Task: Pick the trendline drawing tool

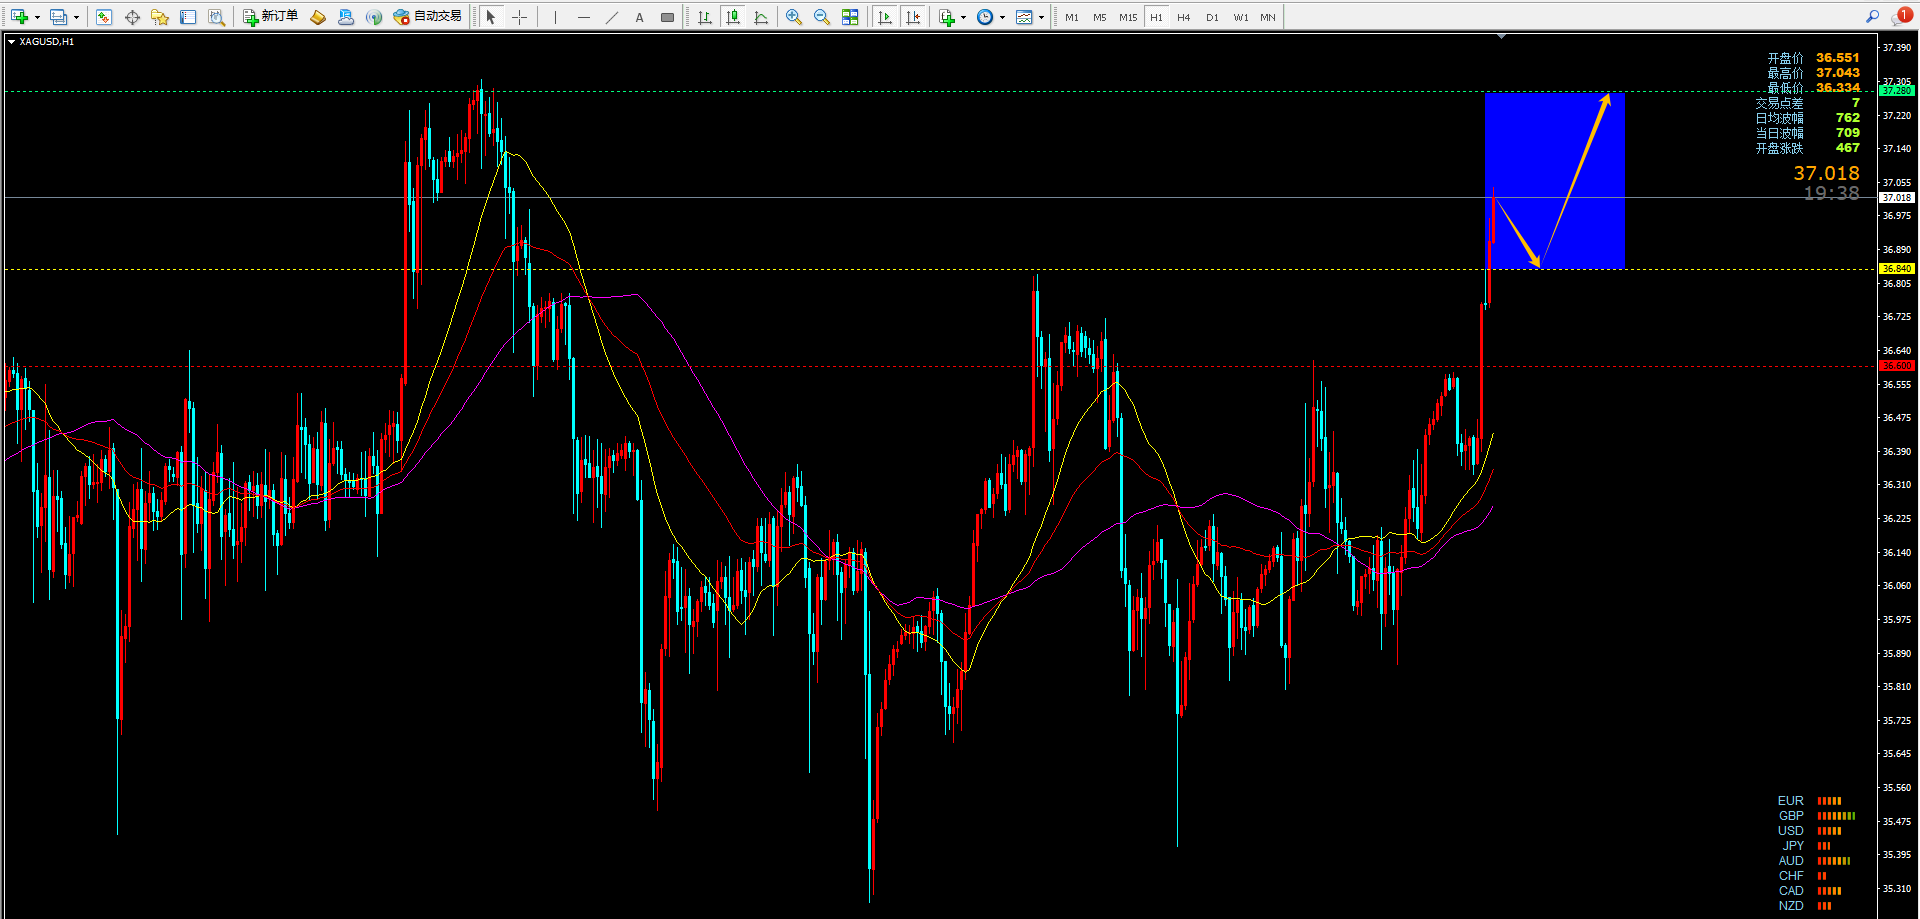Action: [x=612, y=17]
